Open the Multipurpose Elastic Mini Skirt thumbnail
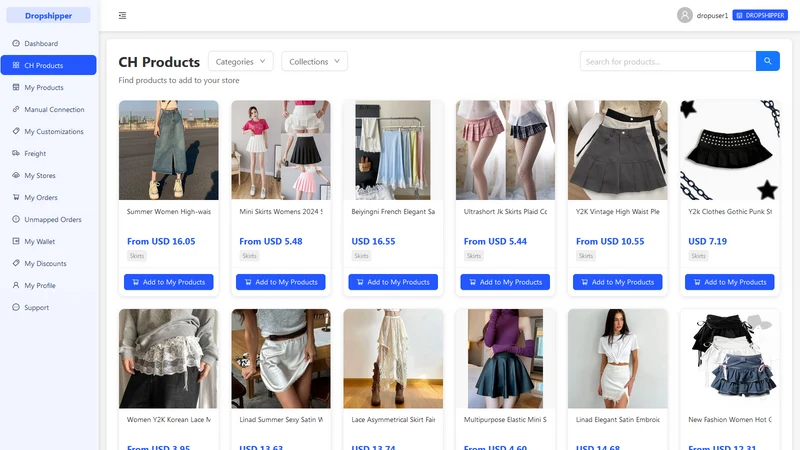This screenshot has width=800, height=450. click(x=505, y=358)
